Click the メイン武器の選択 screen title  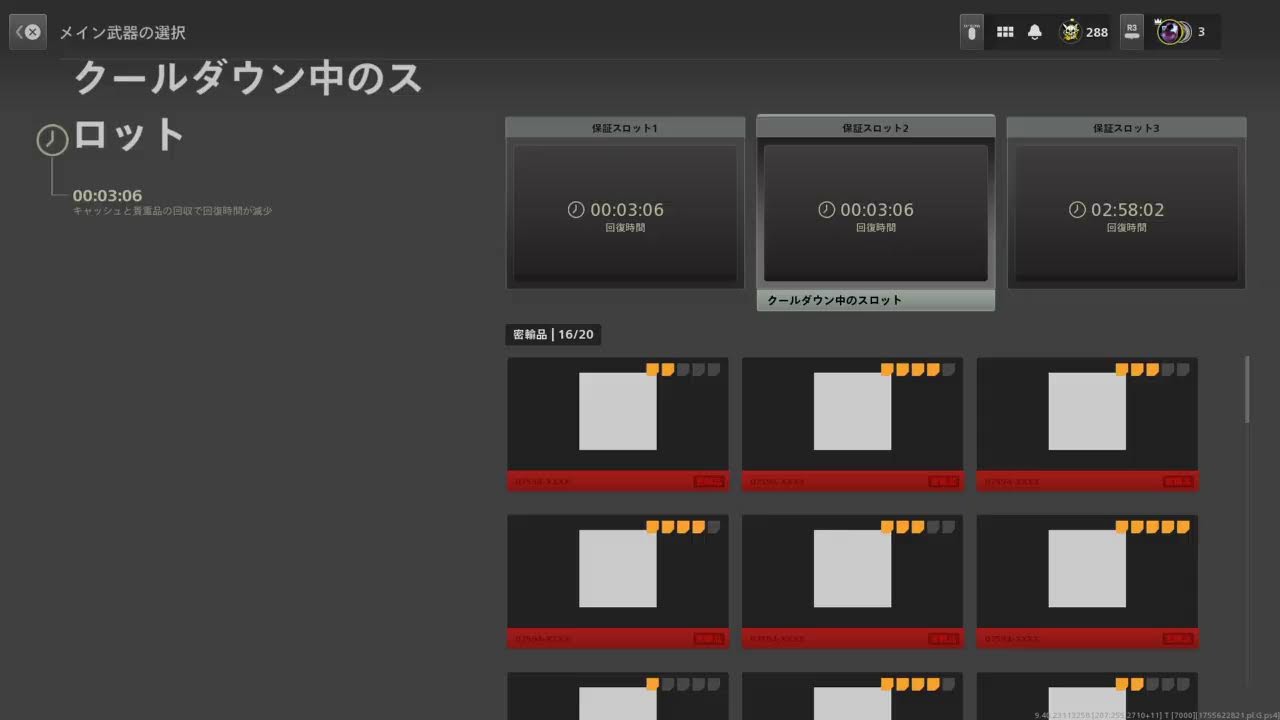point(122,32)
